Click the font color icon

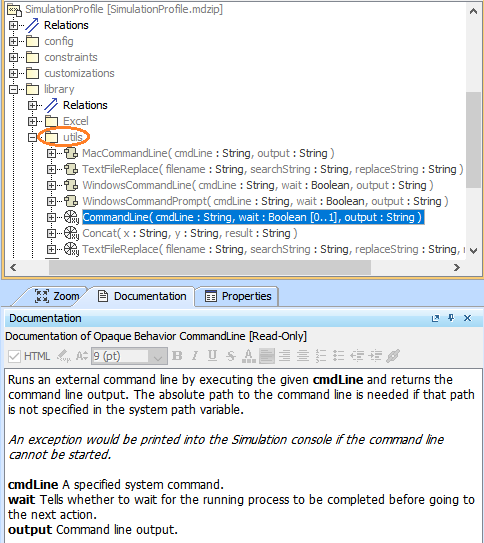point(248,356)
